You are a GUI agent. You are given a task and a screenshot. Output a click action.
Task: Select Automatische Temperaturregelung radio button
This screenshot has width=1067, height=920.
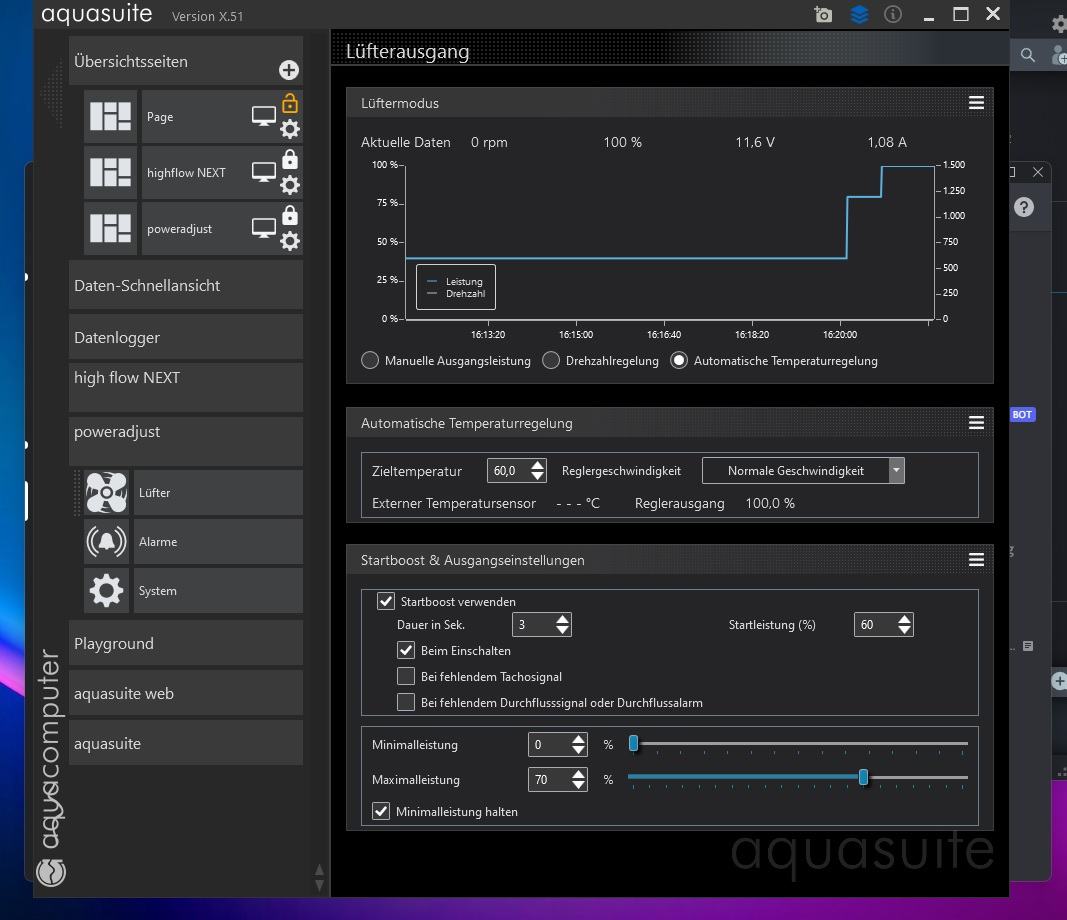pyautogui.click(x=679, y=360)
